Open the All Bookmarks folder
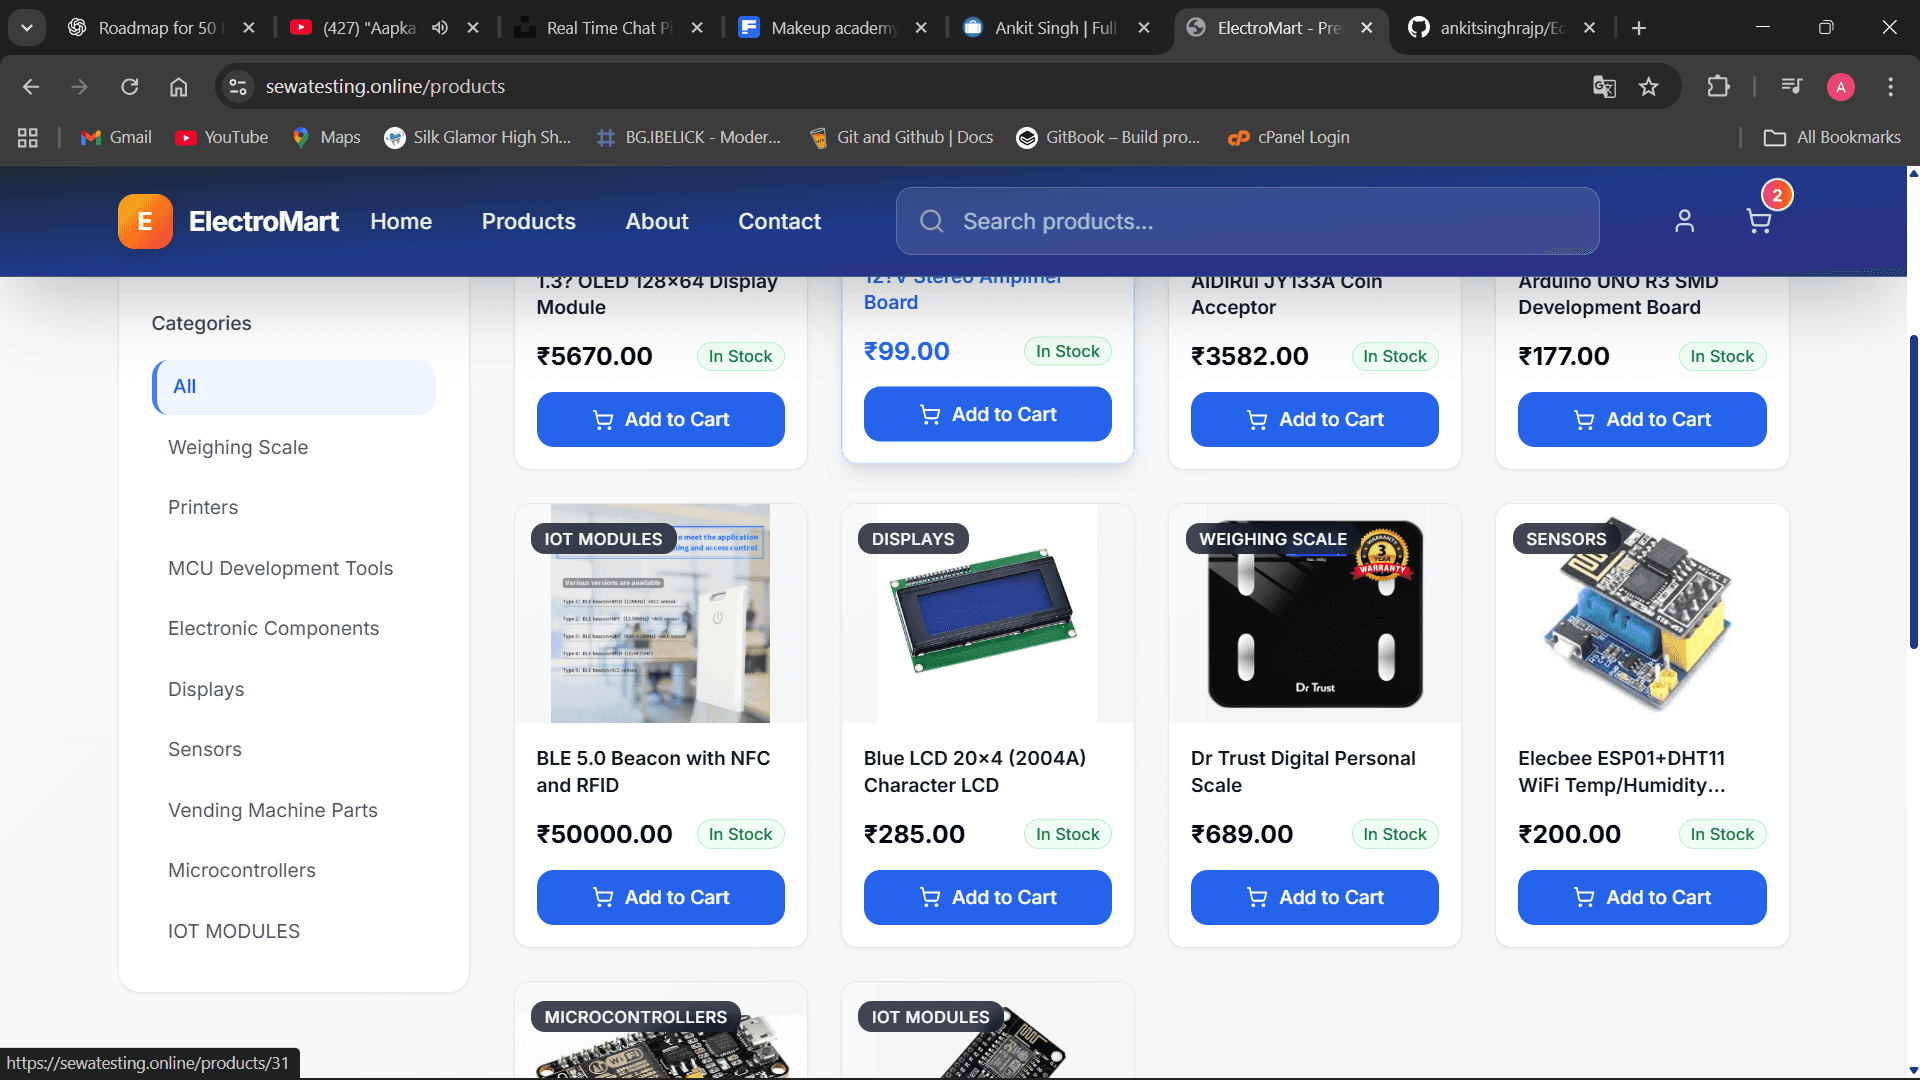The image size is (1920, 1080). pos(1832,137)
